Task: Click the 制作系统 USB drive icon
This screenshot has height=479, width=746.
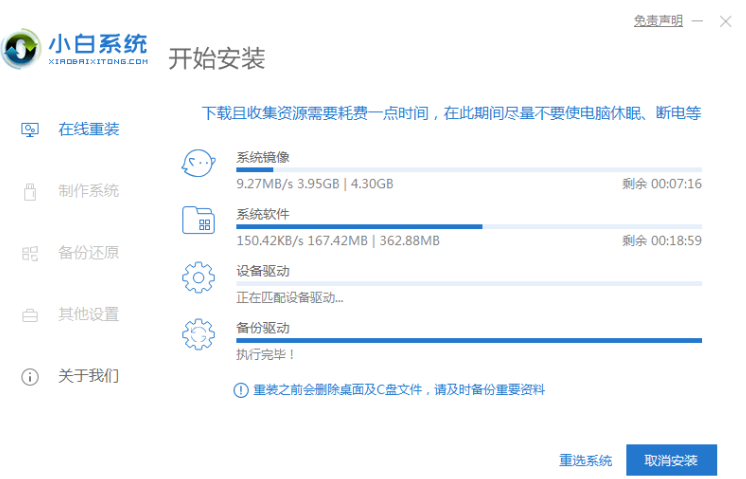Action: click(30, 191)
